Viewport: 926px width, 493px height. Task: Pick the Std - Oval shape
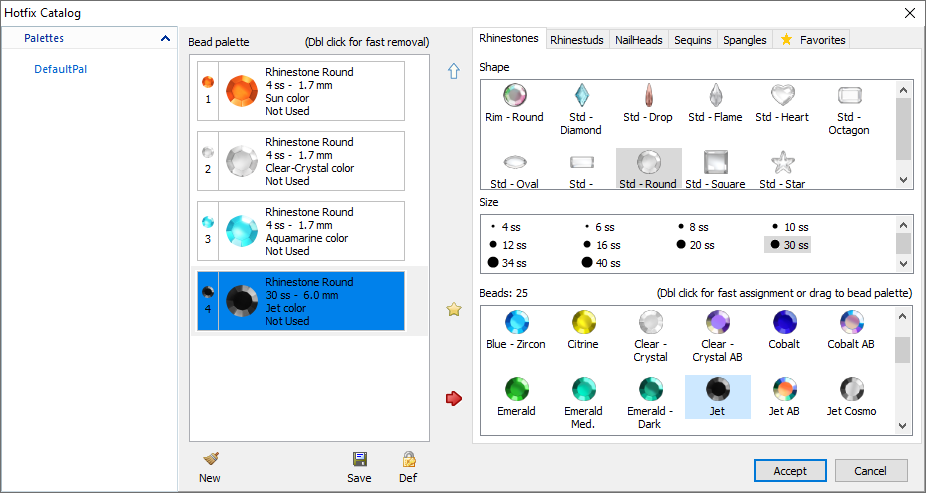tap(514, 170)
